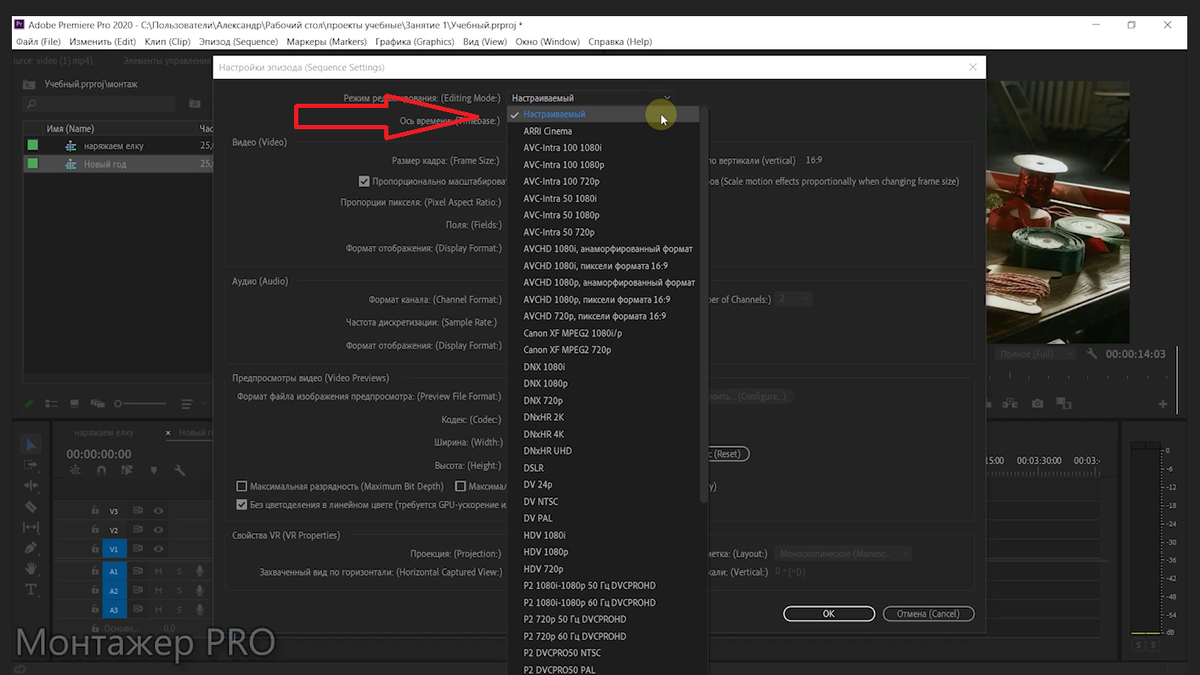The width and height of the screenshot is (1200, 675).
Task: Adjust project panel thumbnail zoom slider
Action: (x=140, y=404)
